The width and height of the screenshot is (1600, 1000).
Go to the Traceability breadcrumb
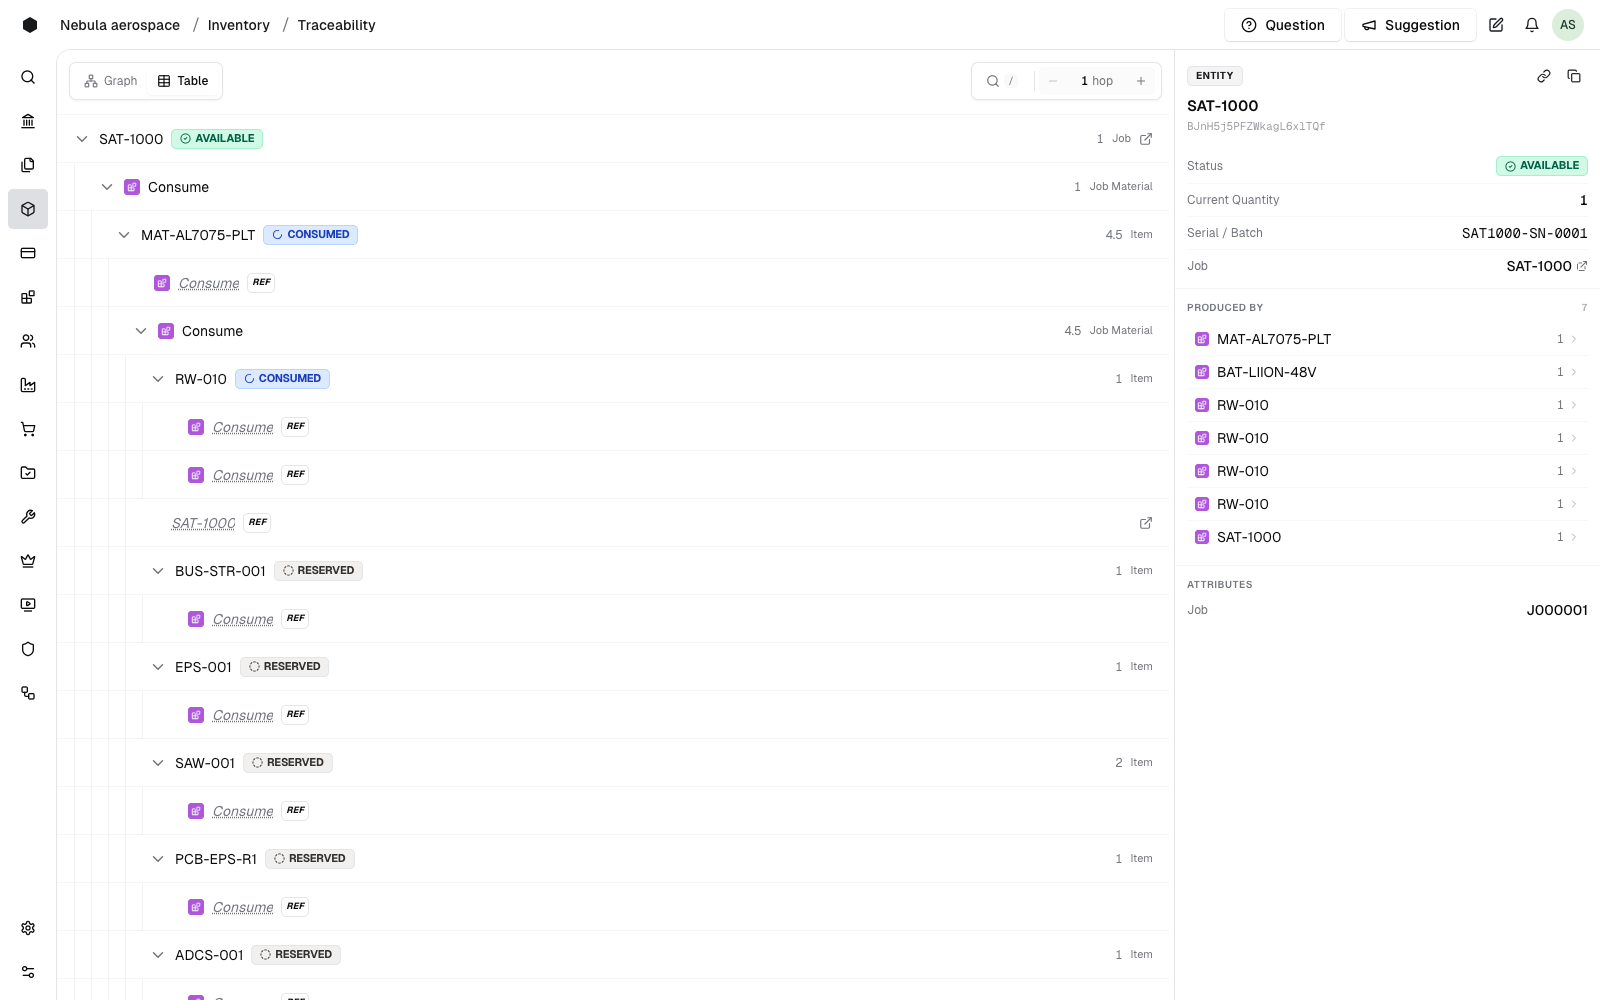pyautogui.click(x=336, y=25)
